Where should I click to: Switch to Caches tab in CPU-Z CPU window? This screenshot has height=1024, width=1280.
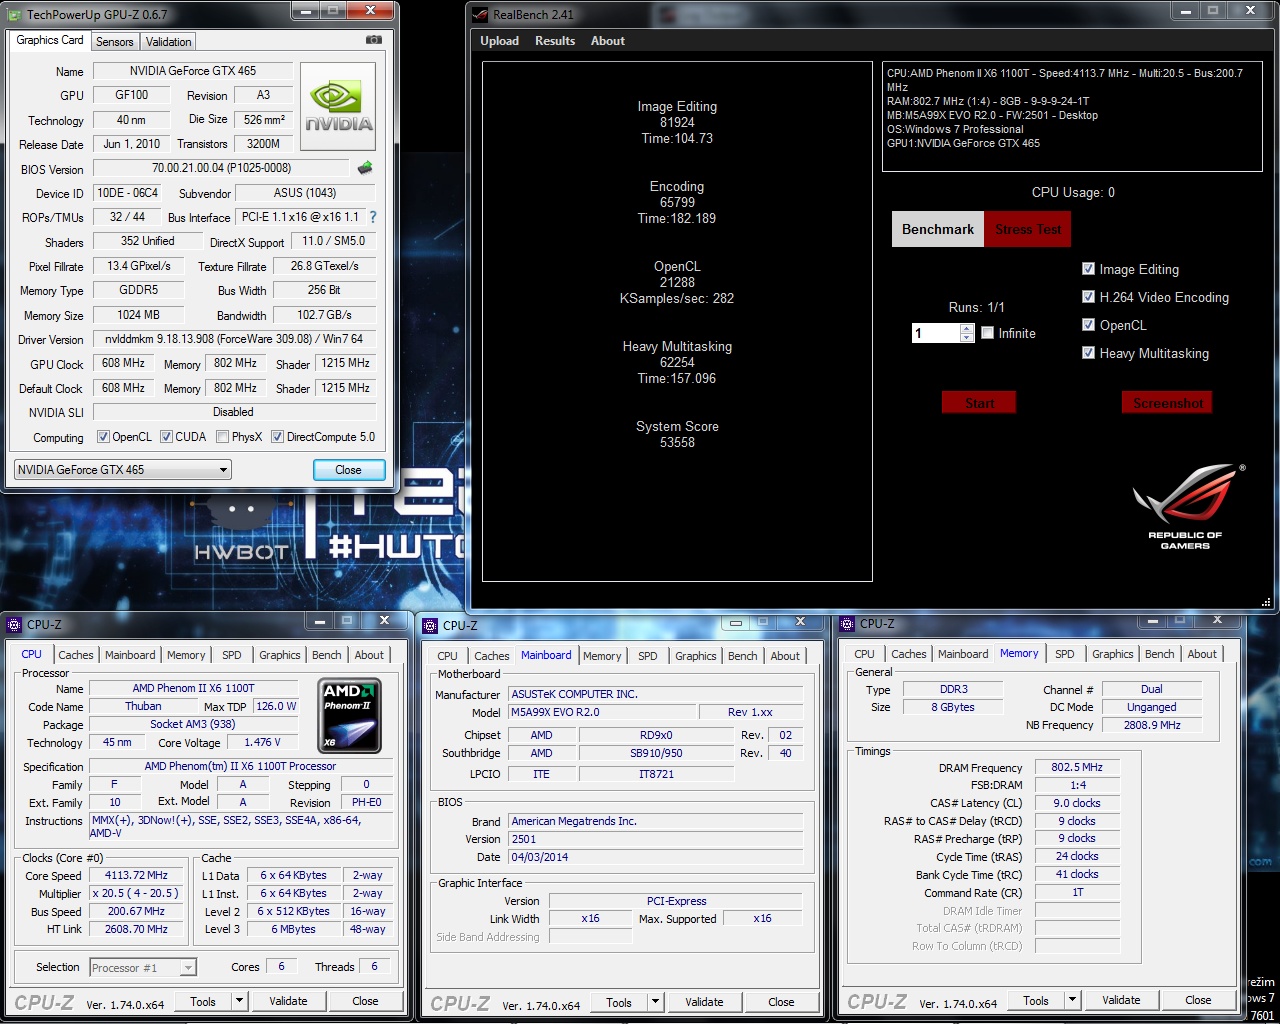click(x=75, y=655)
